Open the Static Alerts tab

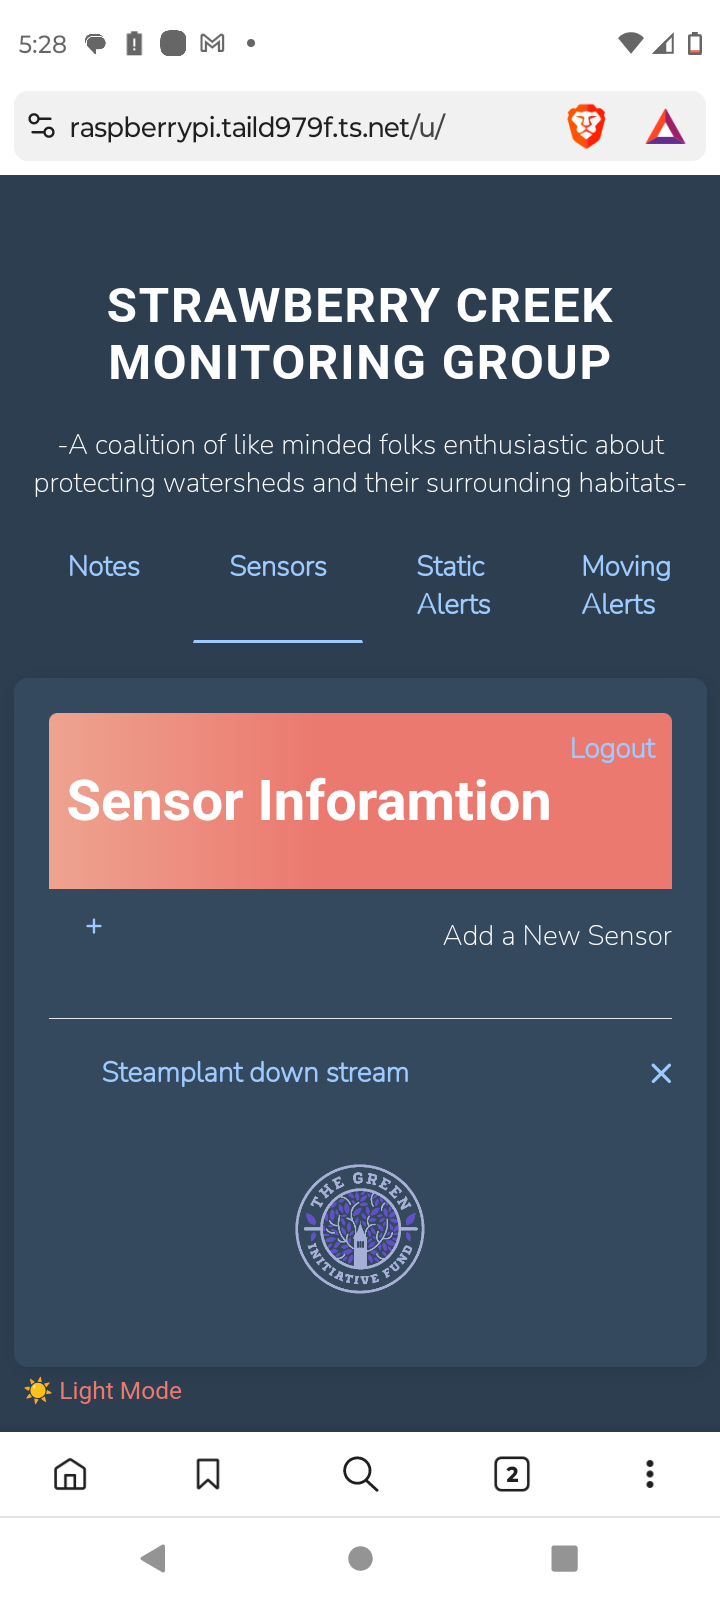click(x=453, y=585)
